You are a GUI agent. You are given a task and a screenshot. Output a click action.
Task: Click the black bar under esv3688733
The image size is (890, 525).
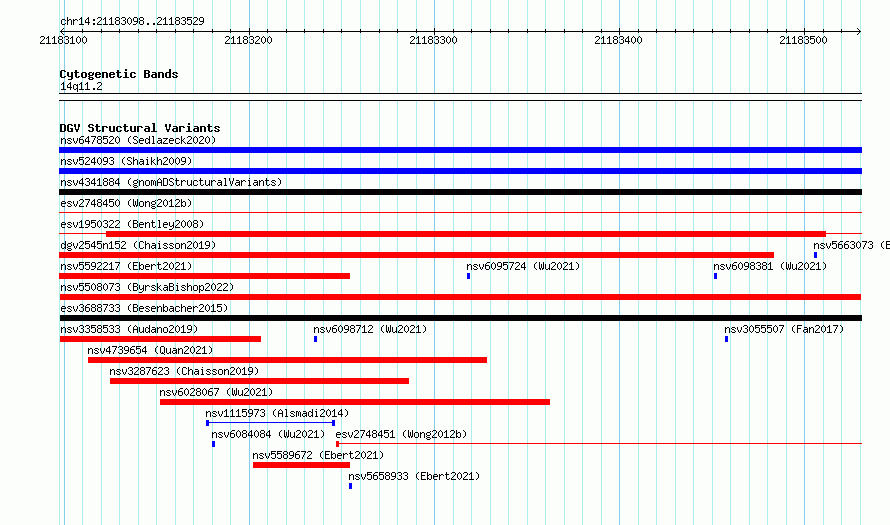(x=460, y=318)
